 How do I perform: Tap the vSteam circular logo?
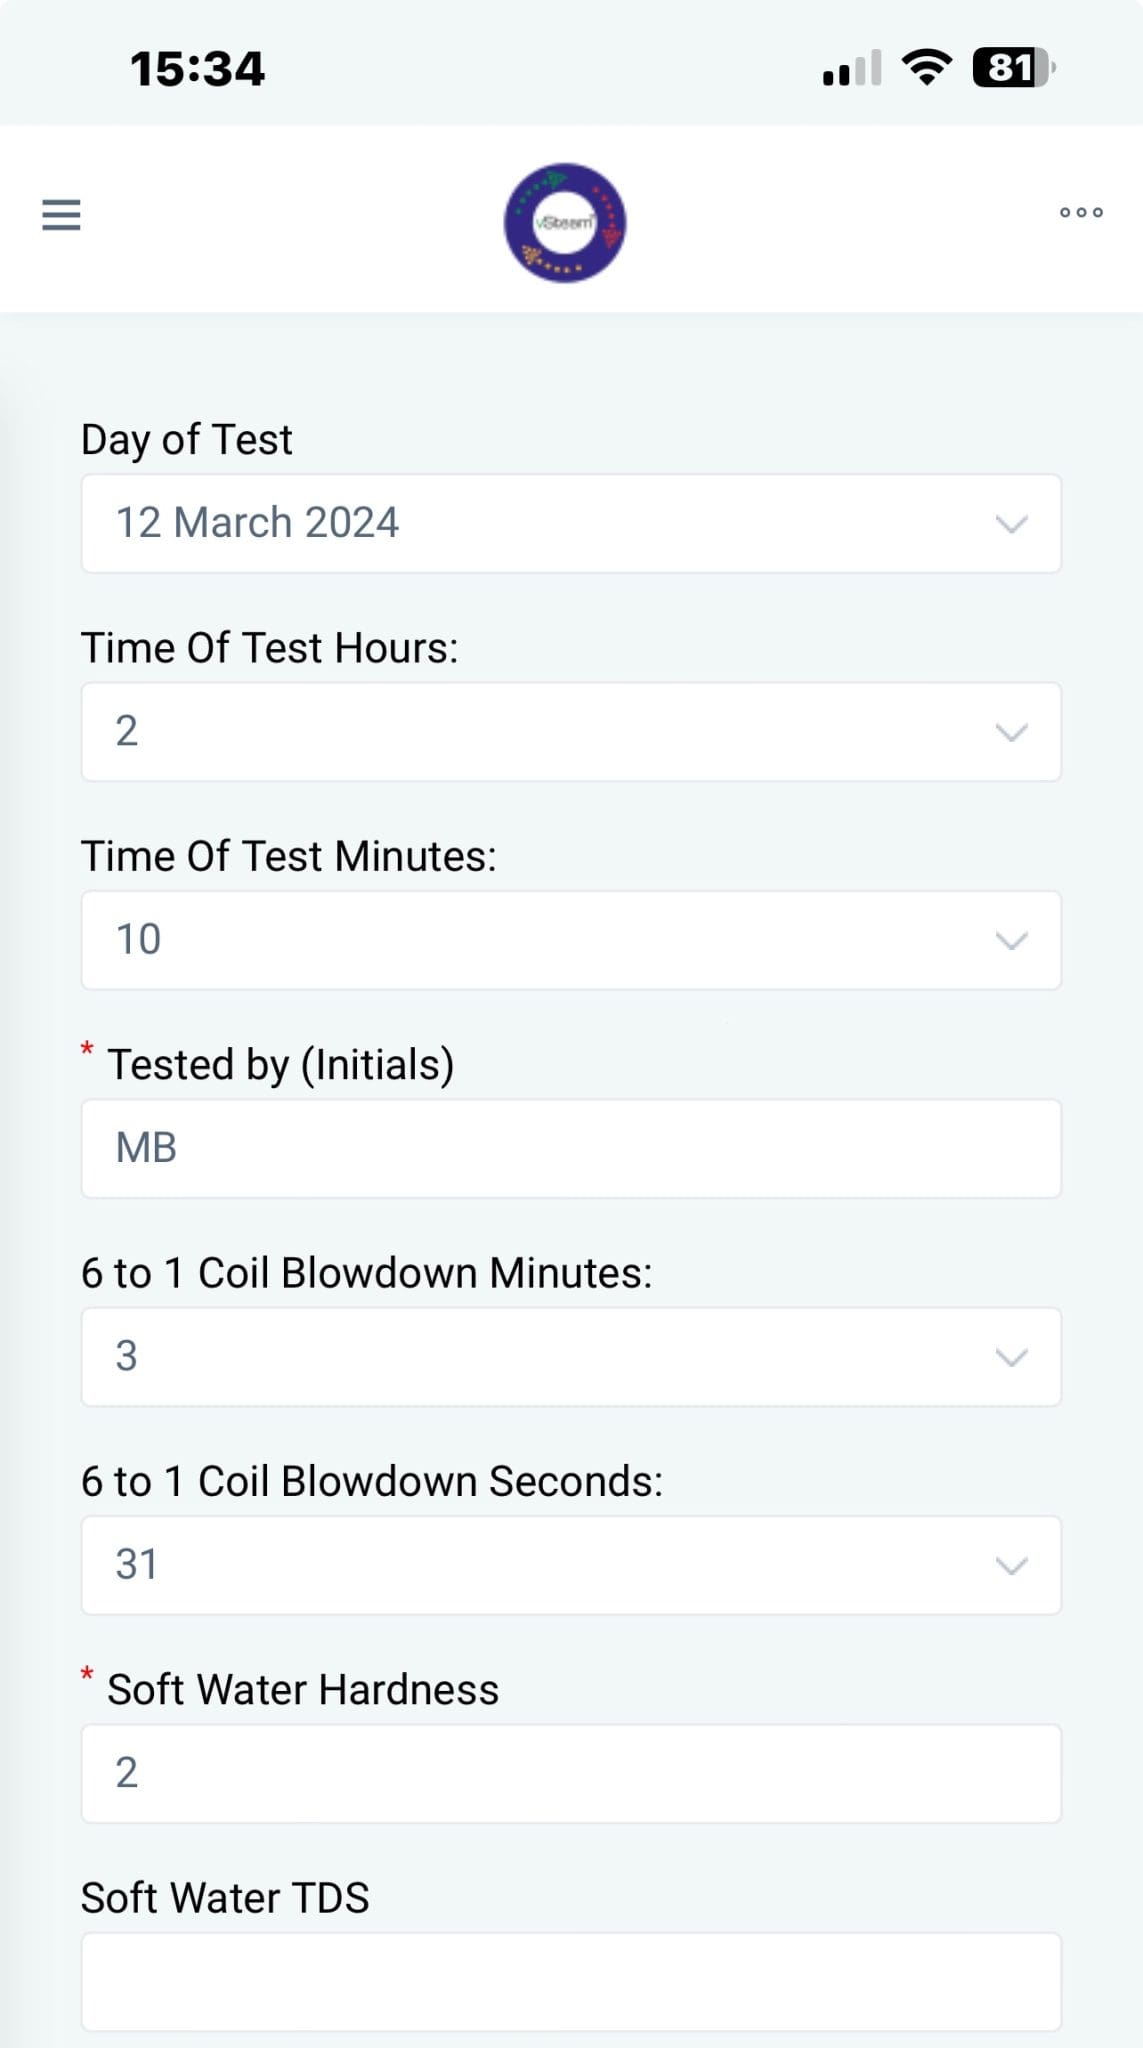click(565, 222)
